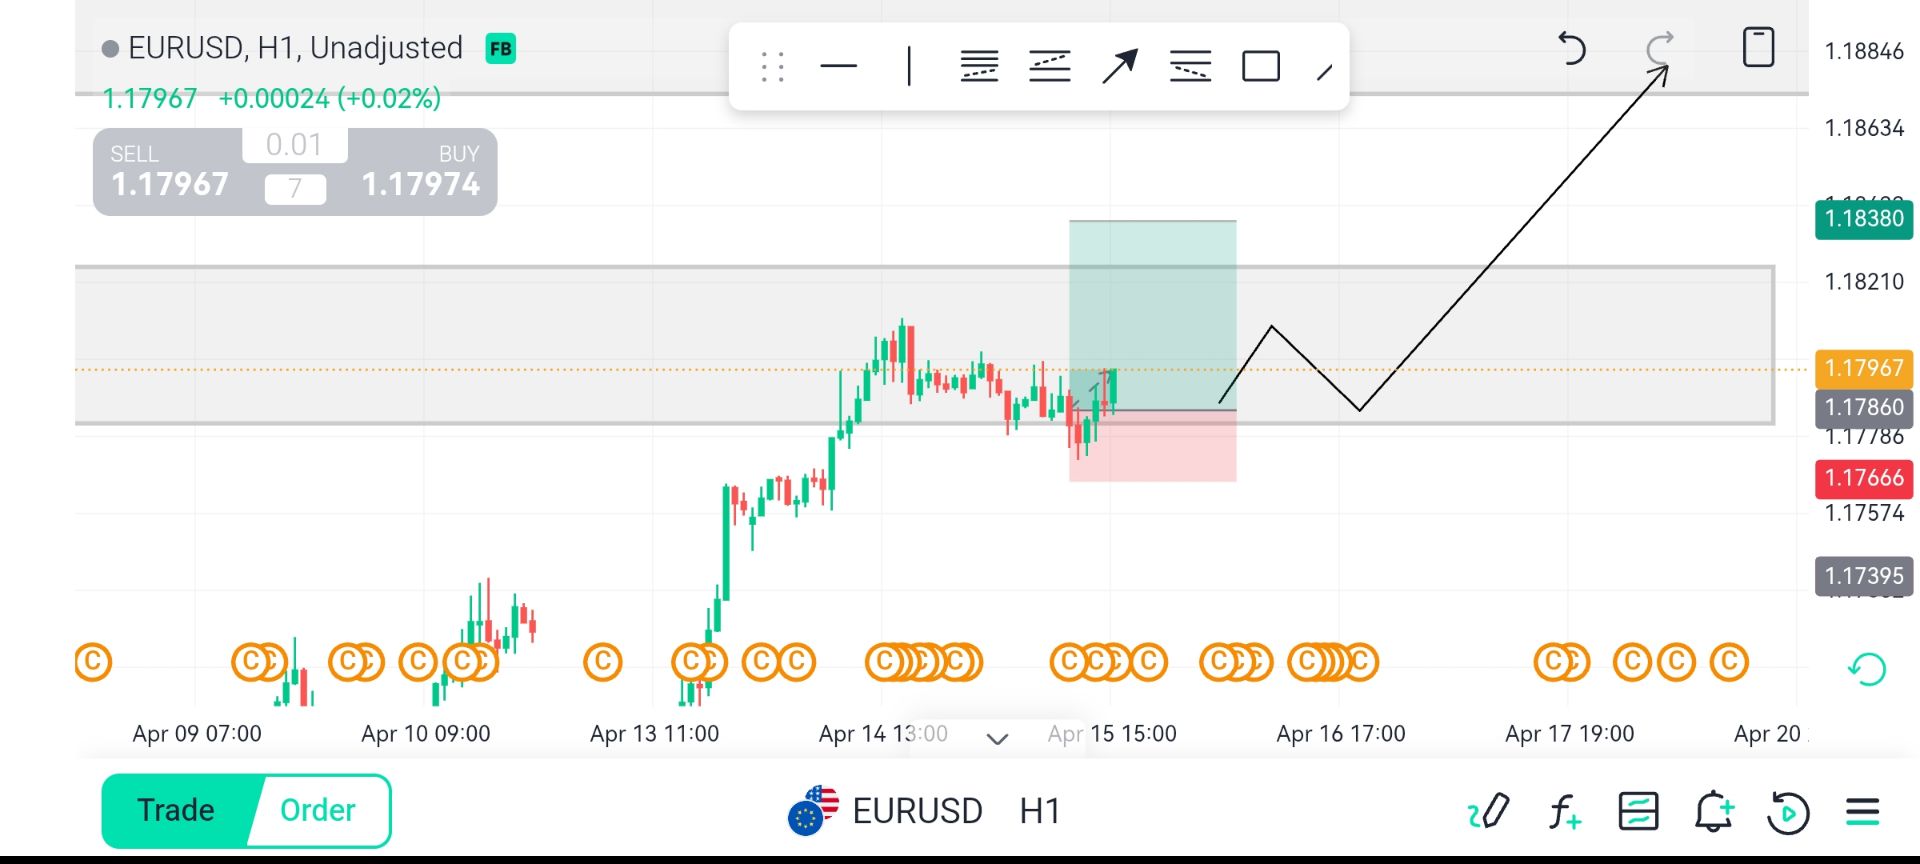Screen dimensions: 1920x864
Task: Toggle the drawing tools pencil mode
Action: [1488, 811]
